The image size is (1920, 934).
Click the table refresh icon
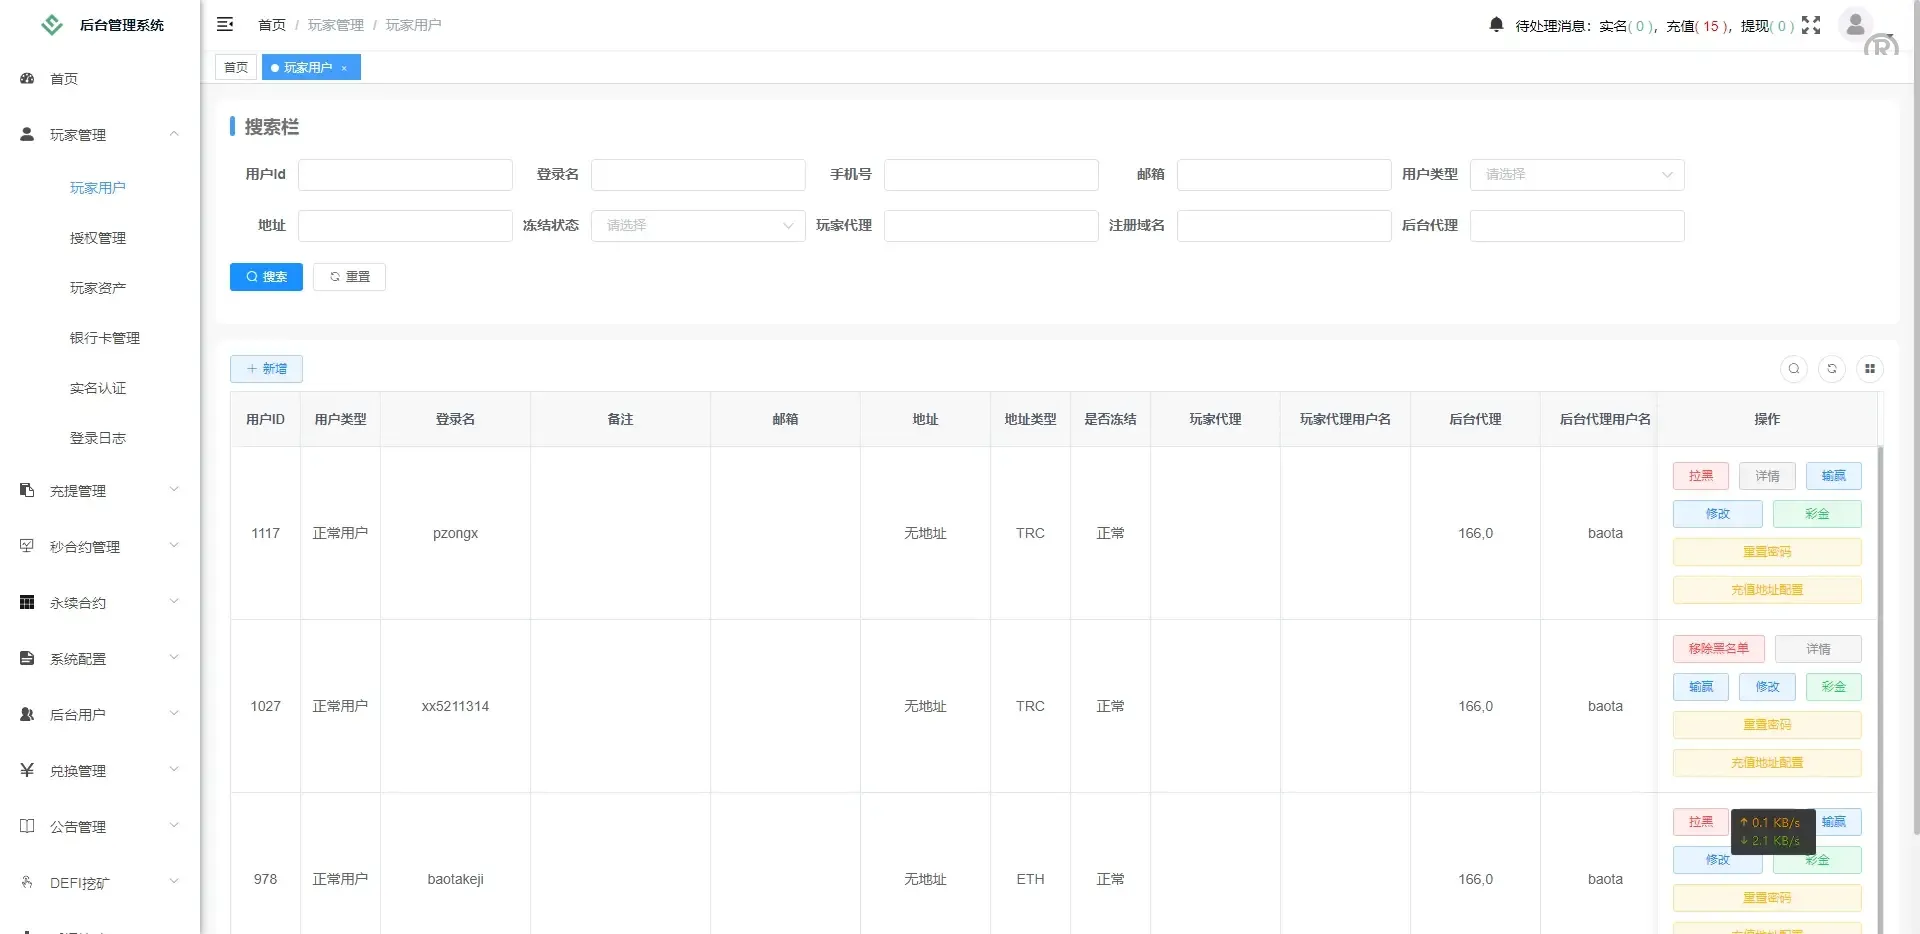[1832, 369]
